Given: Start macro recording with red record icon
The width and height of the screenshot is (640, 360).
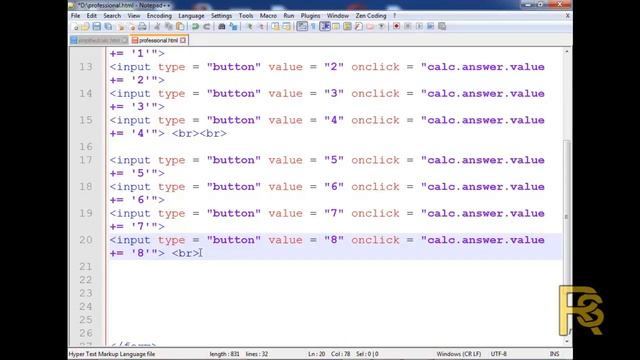Looking at the screenshot, I should pos(396,27).
